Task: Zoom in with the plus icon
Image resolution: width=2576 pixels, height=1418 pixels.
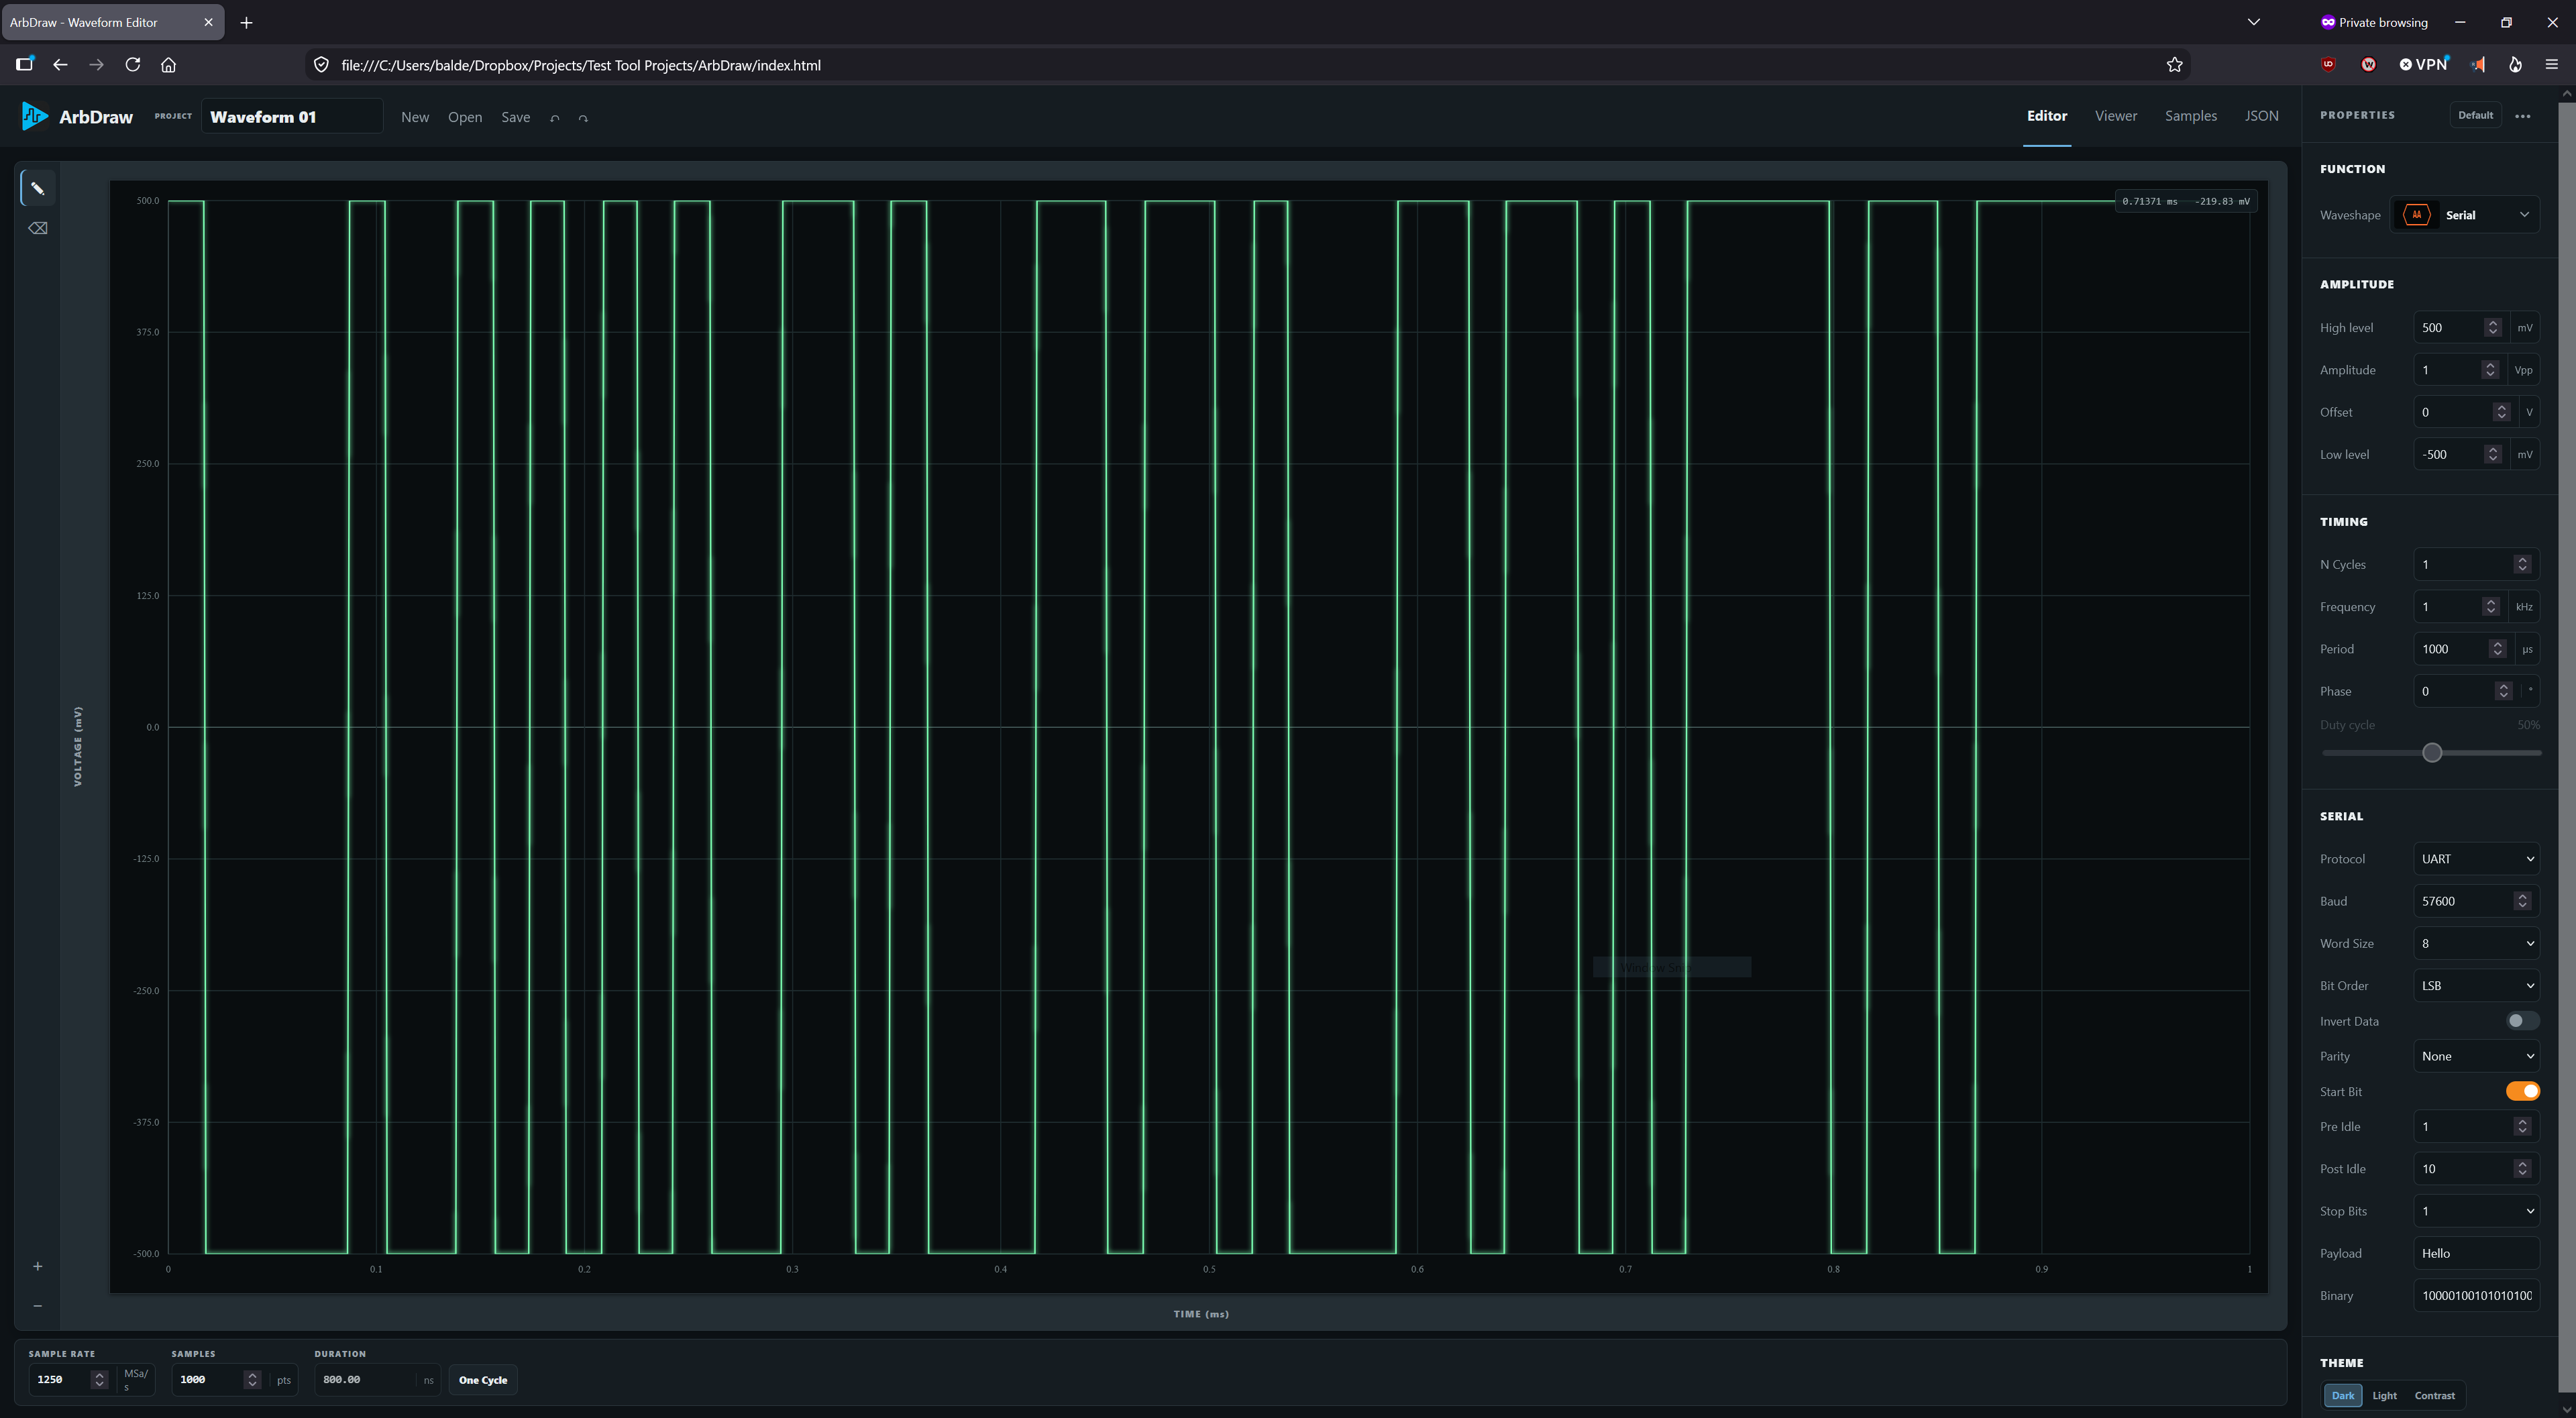Action: [38, 1266]
